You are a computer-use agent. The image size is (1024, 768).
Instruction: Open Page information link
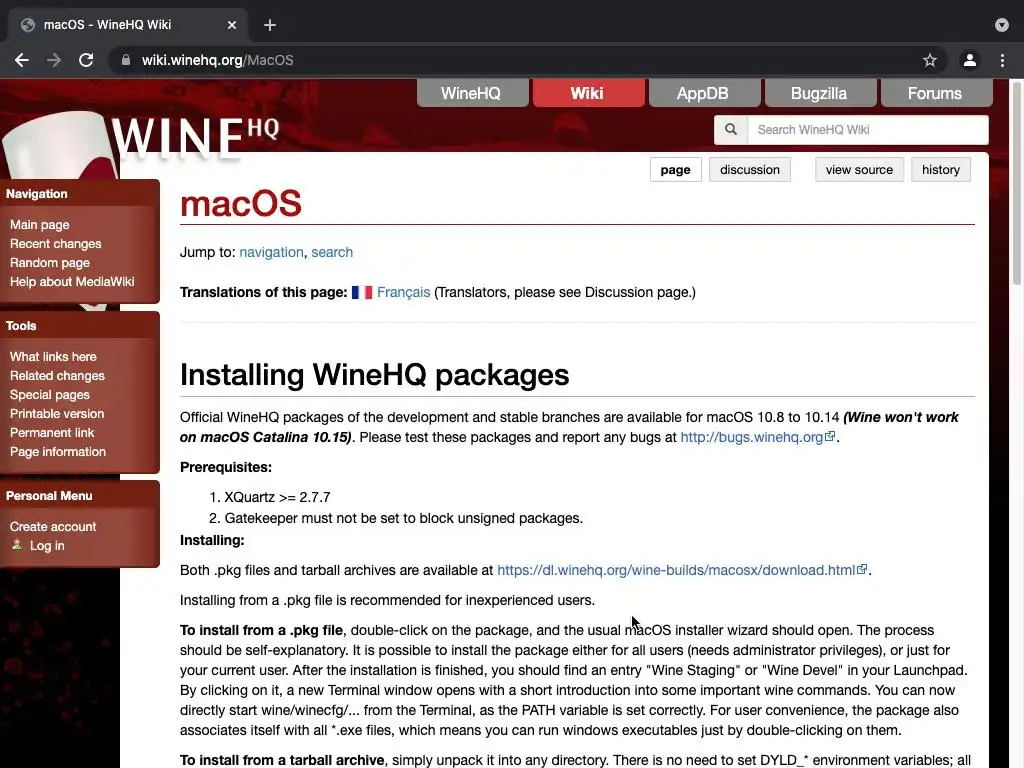coord(57,451)
